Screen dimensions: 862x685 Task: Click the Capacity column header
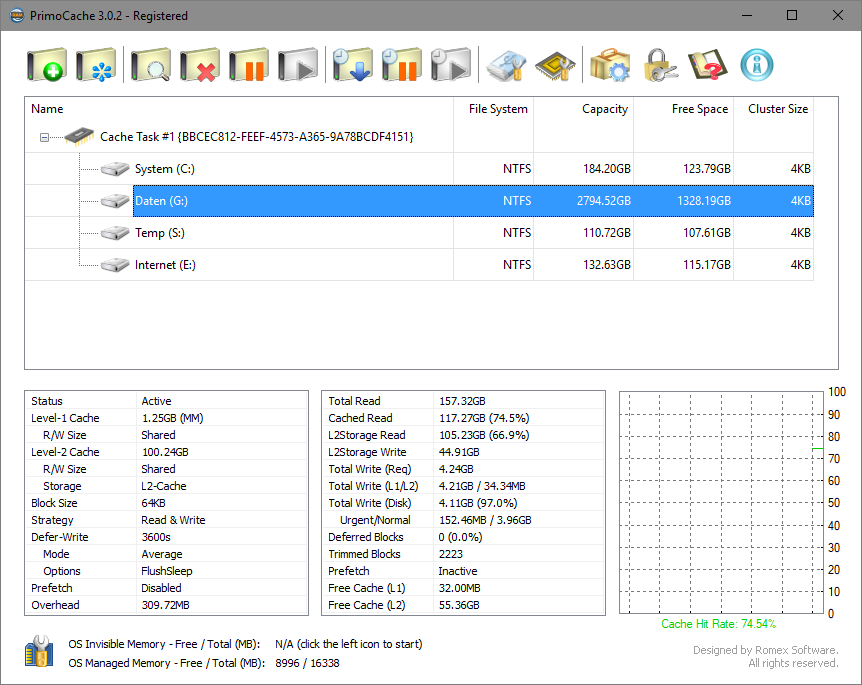tap(584, 109)
